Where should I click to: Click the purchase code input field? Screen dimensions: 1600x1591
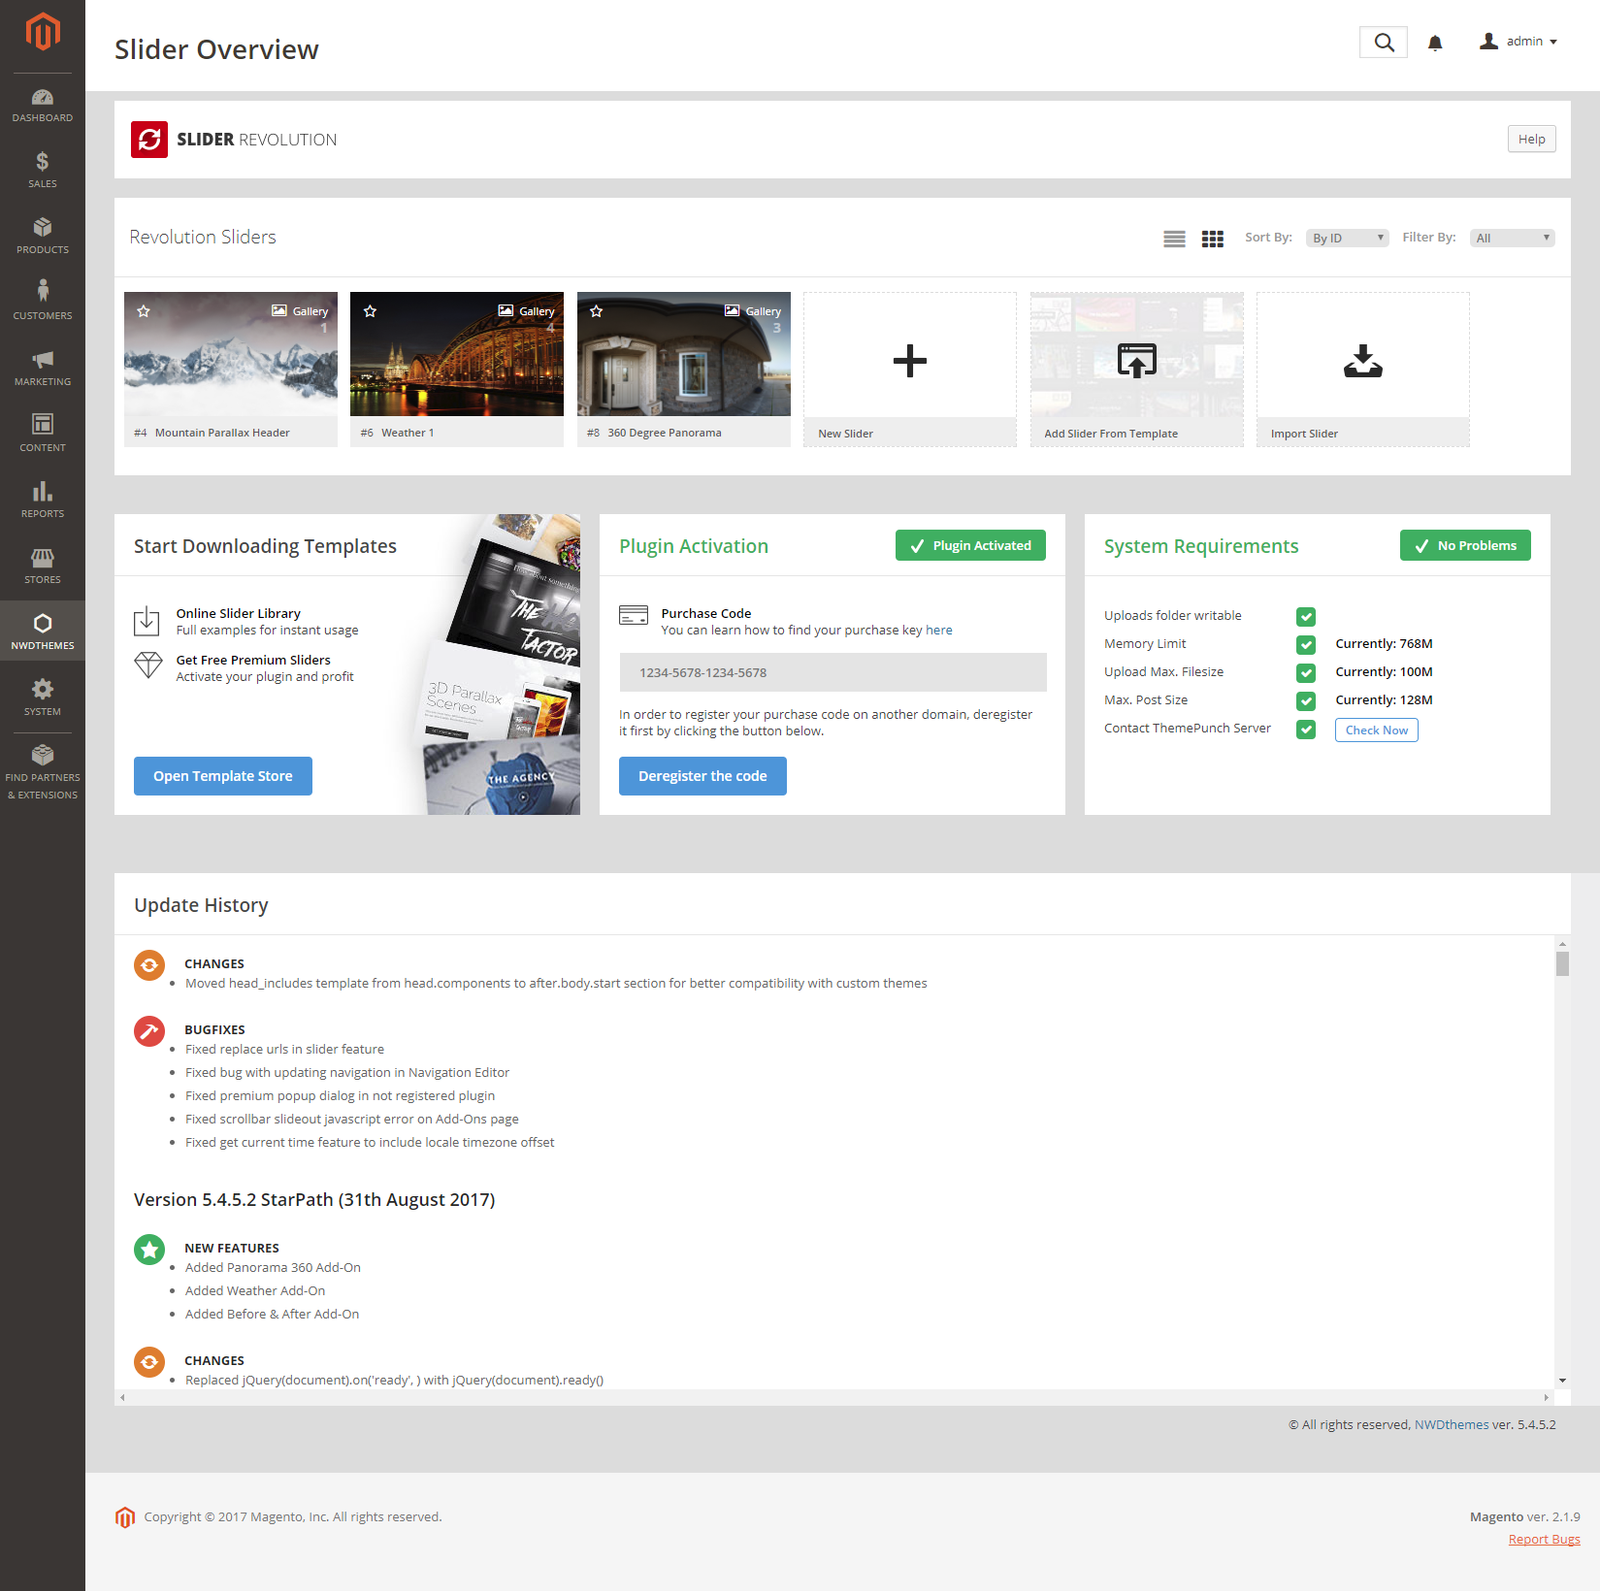pyautogui.click(x=832, y=672)
